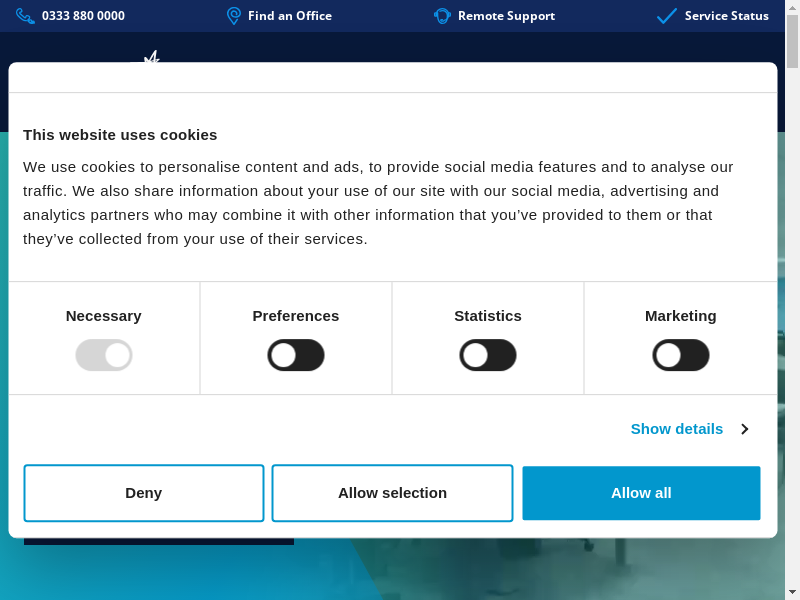
Task: Enable the Statistics cookies toggle
Action: [488, 355]
